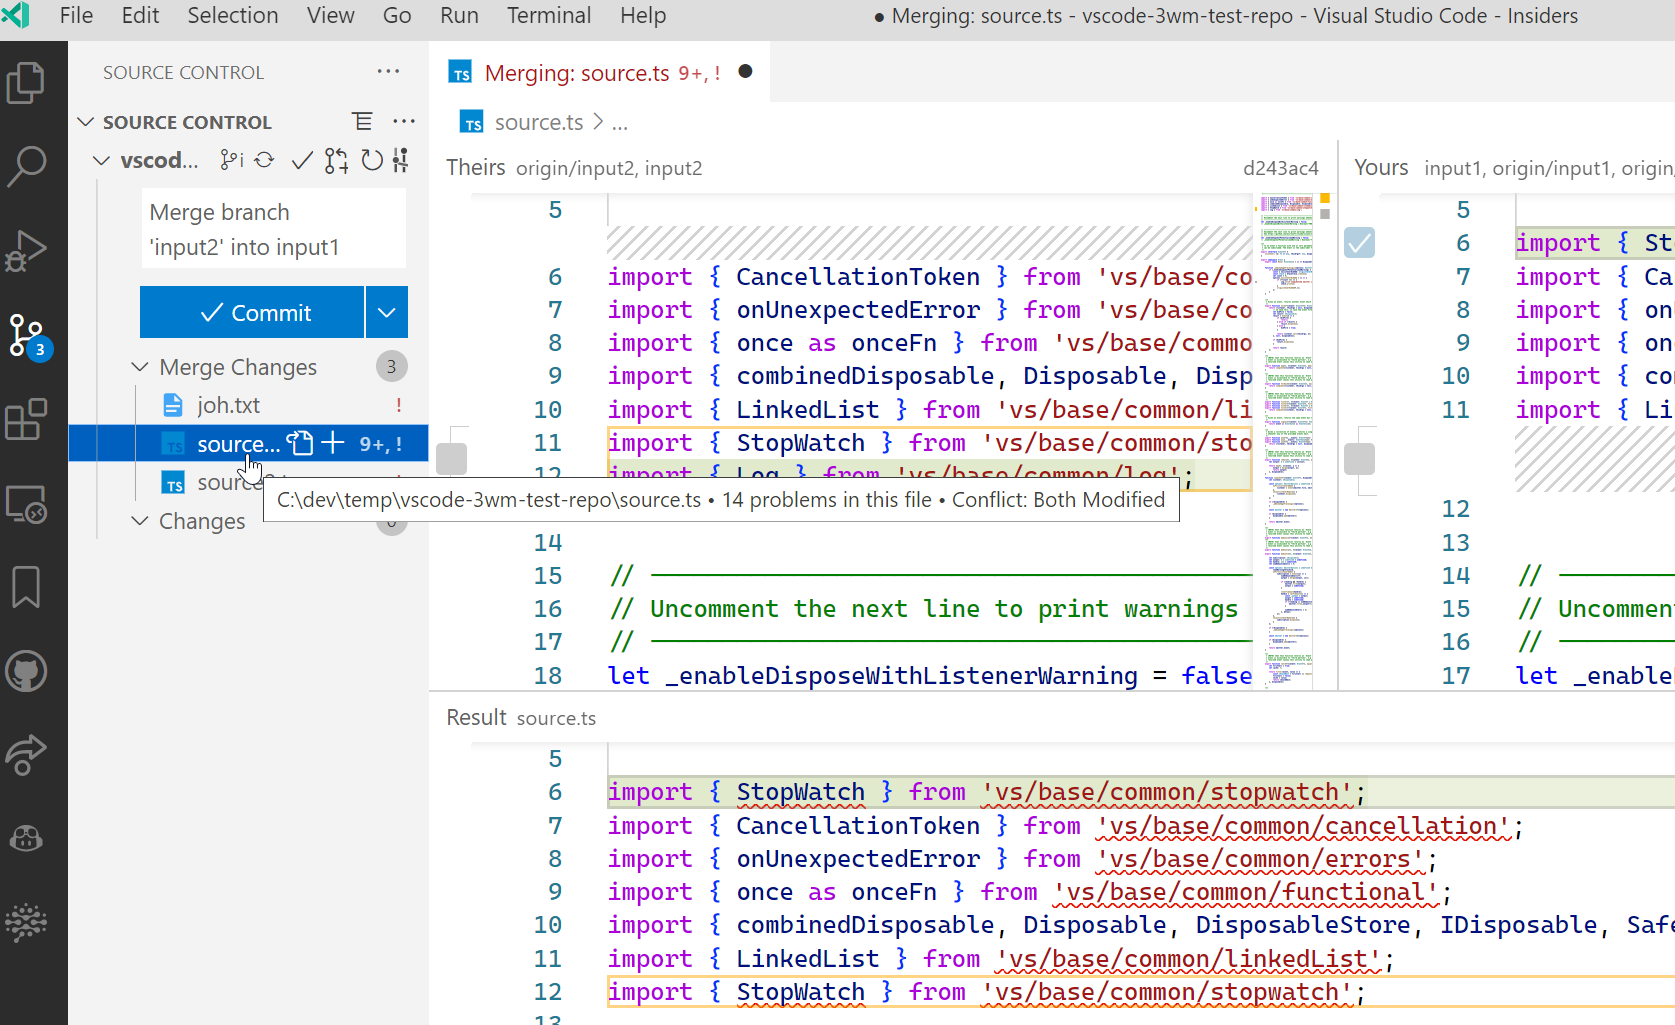The image size is (1675, 1025).
Task: Open the Explorer view in the activity bar
Action: pos(27,82)
